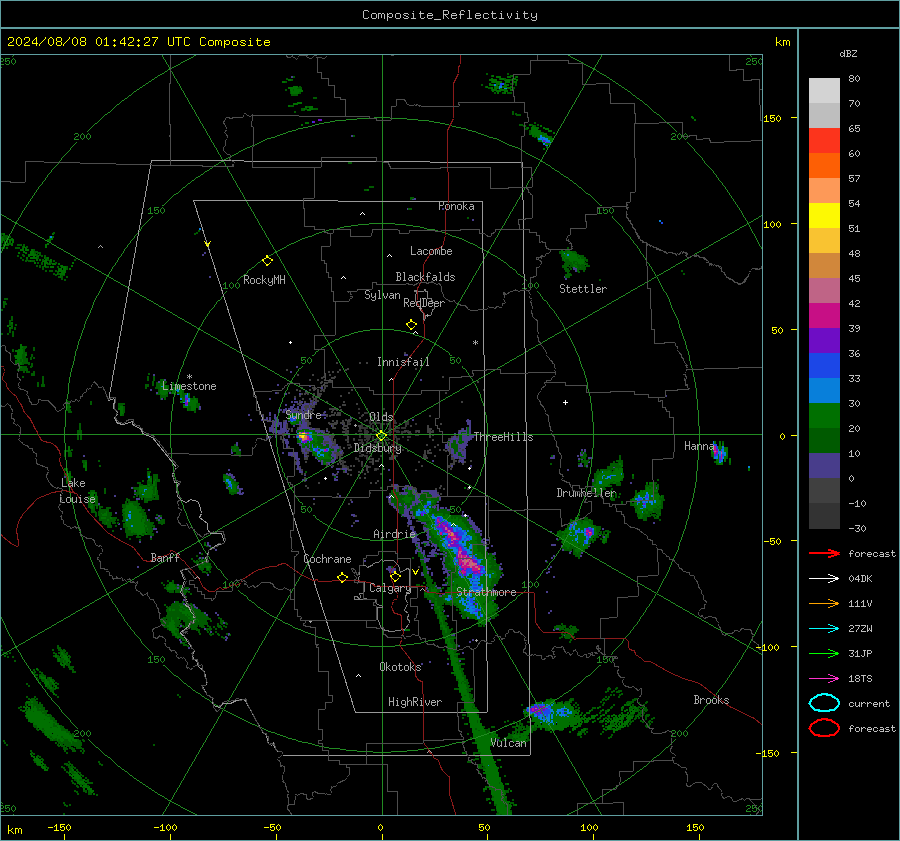900x841 pixels.
Task: Click the yellow diamond at radar center near Olds
Action: pos(381,436)
